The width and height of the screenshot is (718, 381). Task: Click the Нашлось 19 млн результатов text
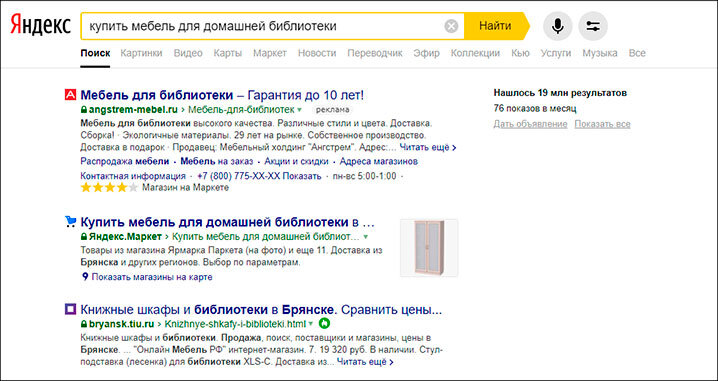[x=560, y=93]
